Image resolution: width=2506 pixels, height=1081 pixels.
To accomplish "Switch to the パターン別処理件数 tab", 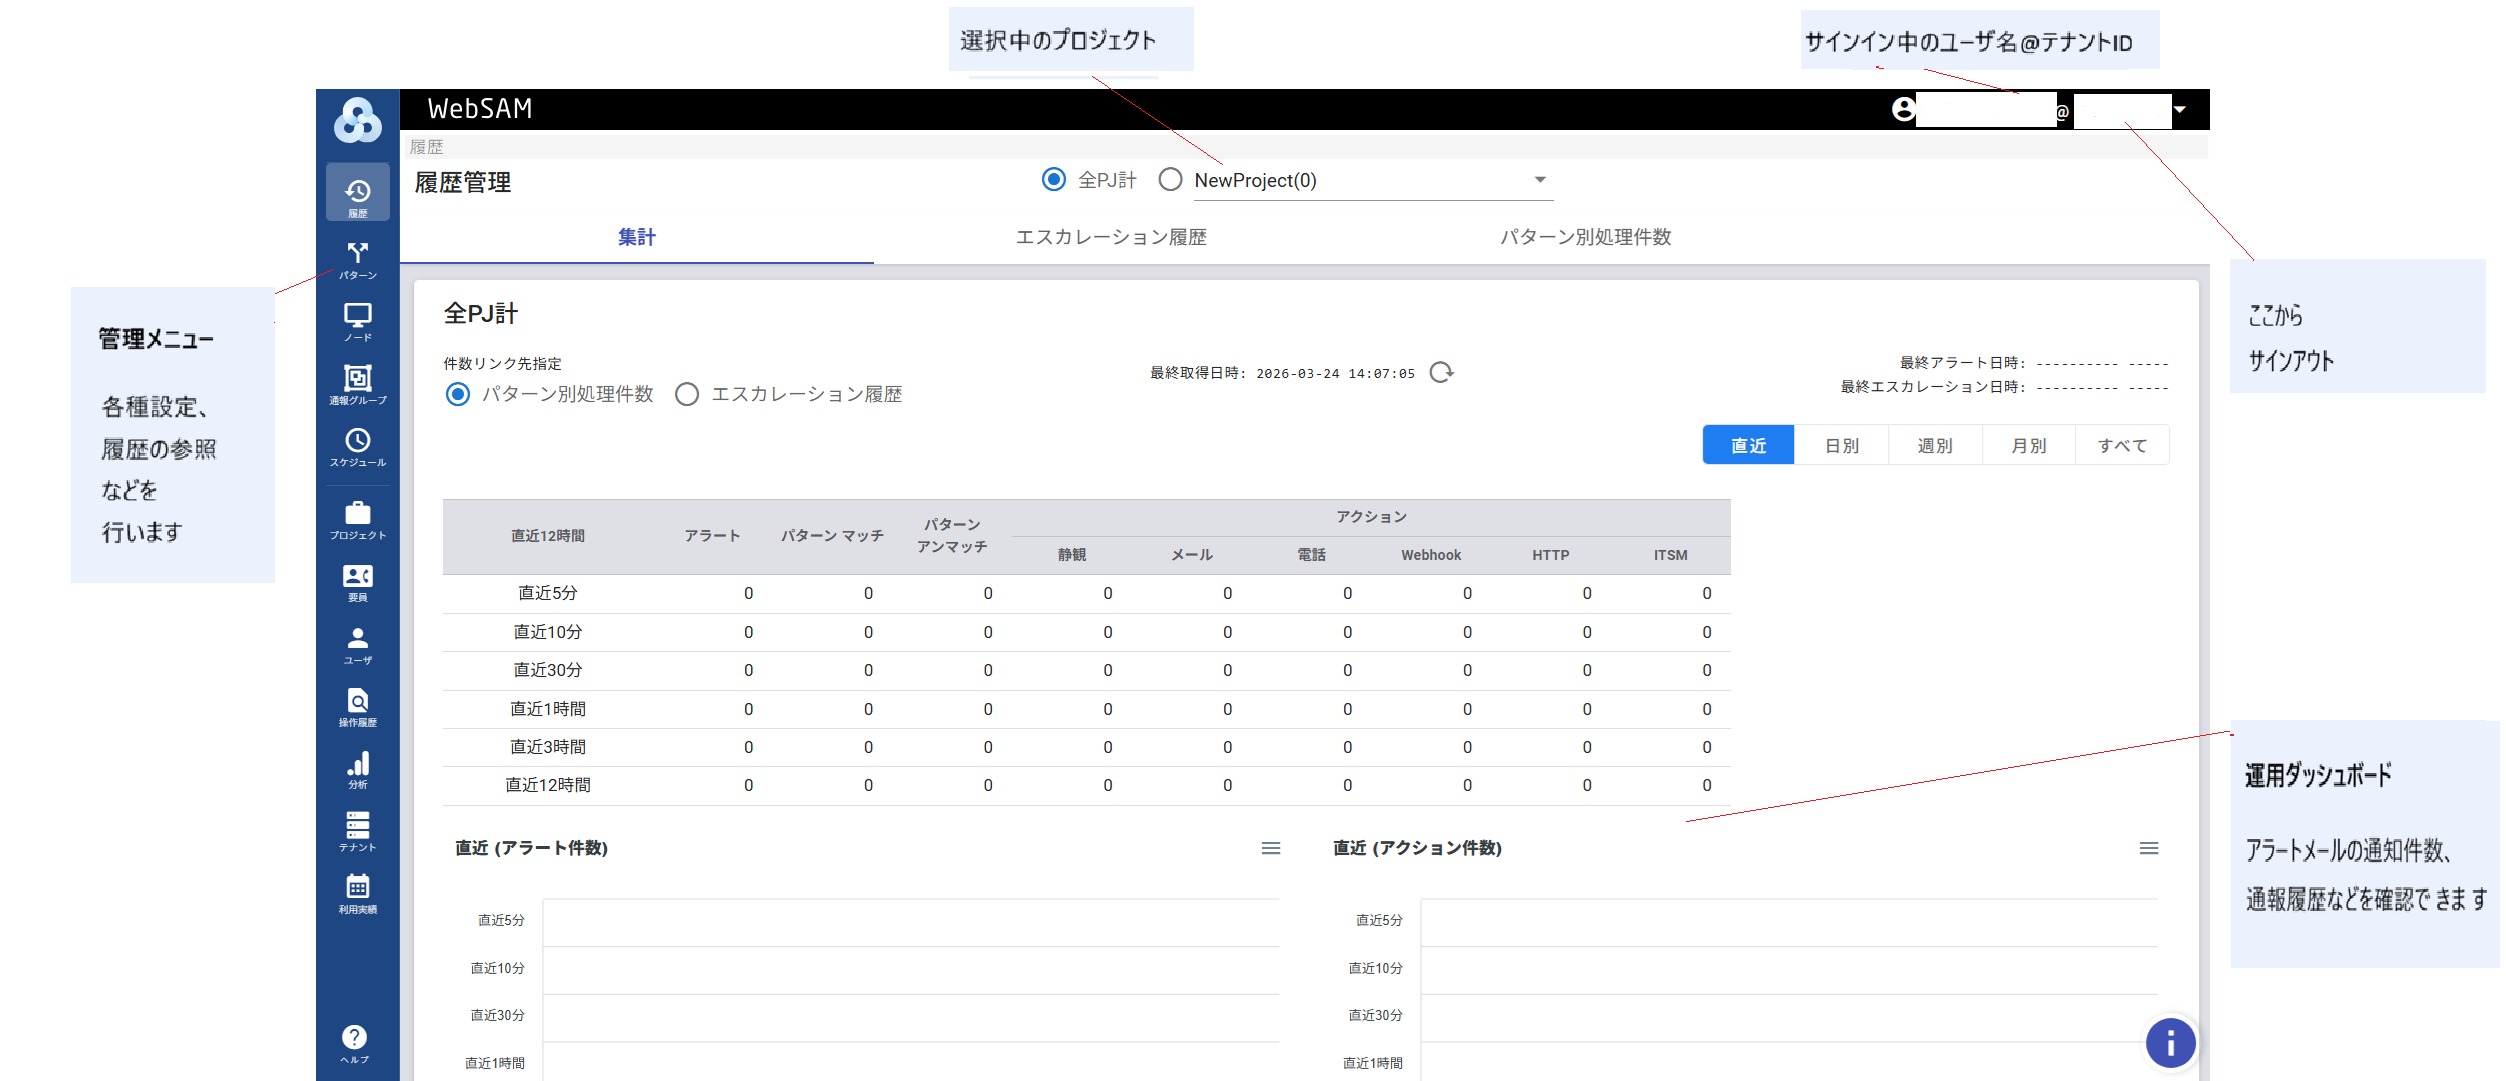I will [1585, 238].
